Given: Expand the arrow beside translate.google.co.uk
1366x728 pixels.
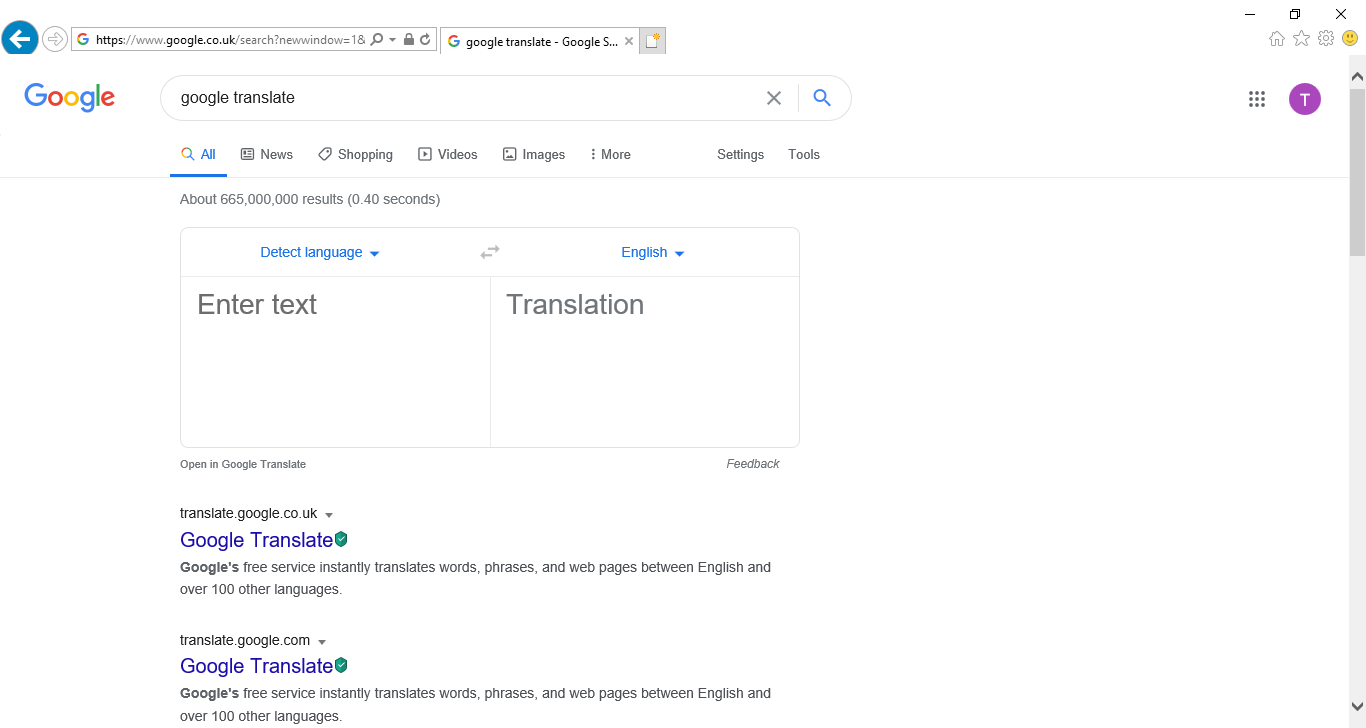Looking at the screenshot, I should click(x=329, y=515).
